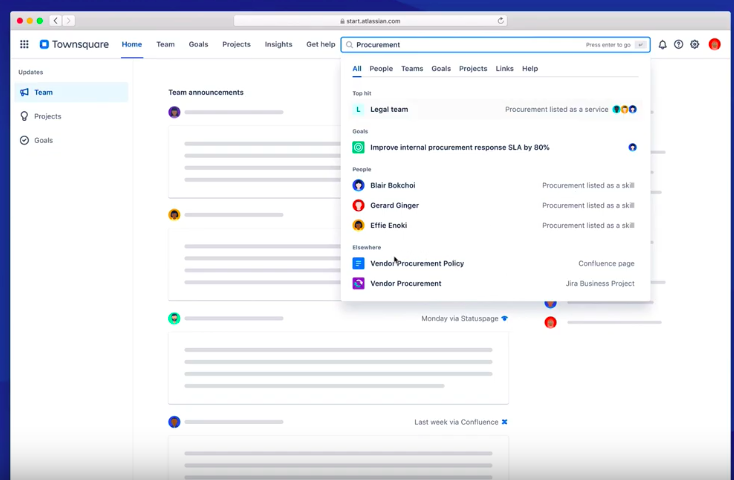The width and height of the screenshot is (734, 480).
Task: Select the Legal team top hit
Action: [494, 109]
